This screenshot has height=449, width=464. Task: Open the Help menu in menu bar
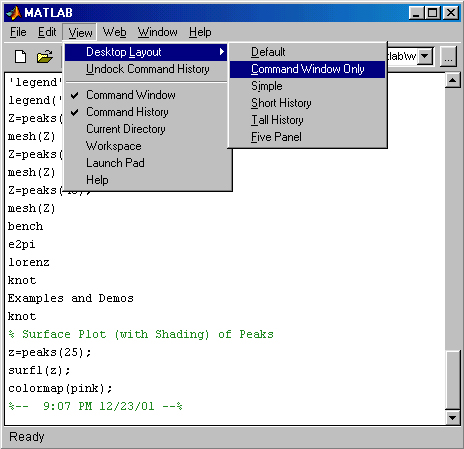pos(200,32)
